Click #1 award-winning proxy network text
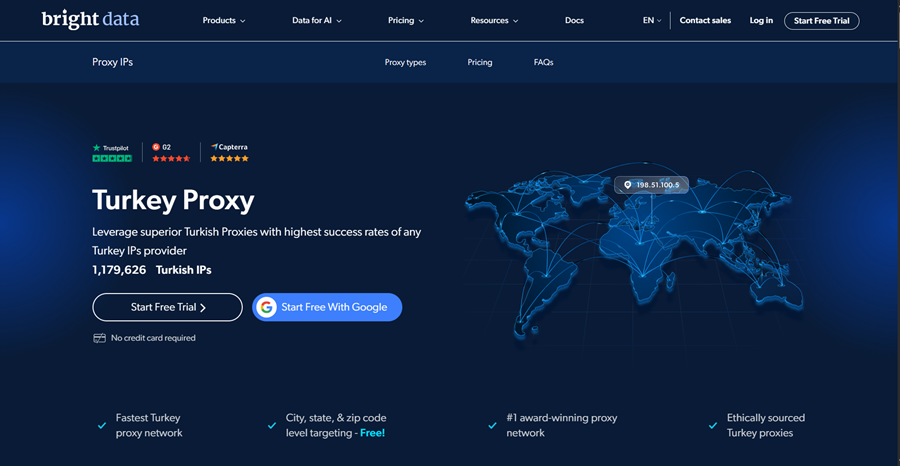900x466 pixels. pyautogui.click(x=561, y=425)
